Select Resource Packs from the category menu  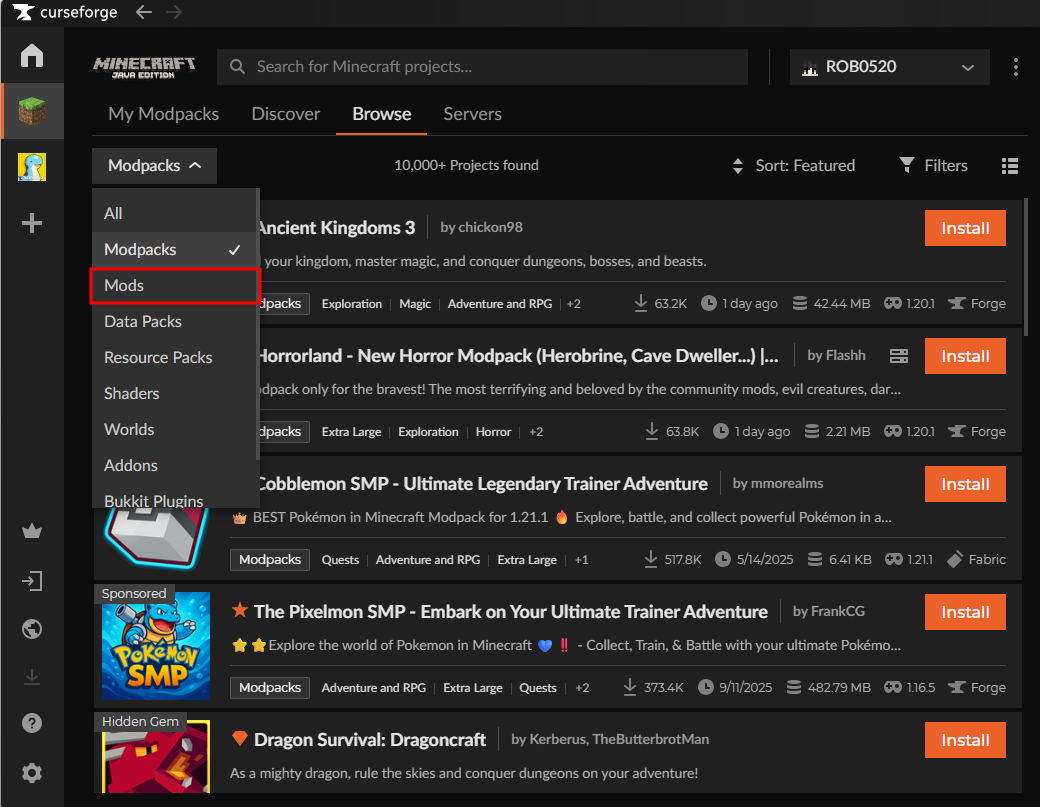[174, 357]
